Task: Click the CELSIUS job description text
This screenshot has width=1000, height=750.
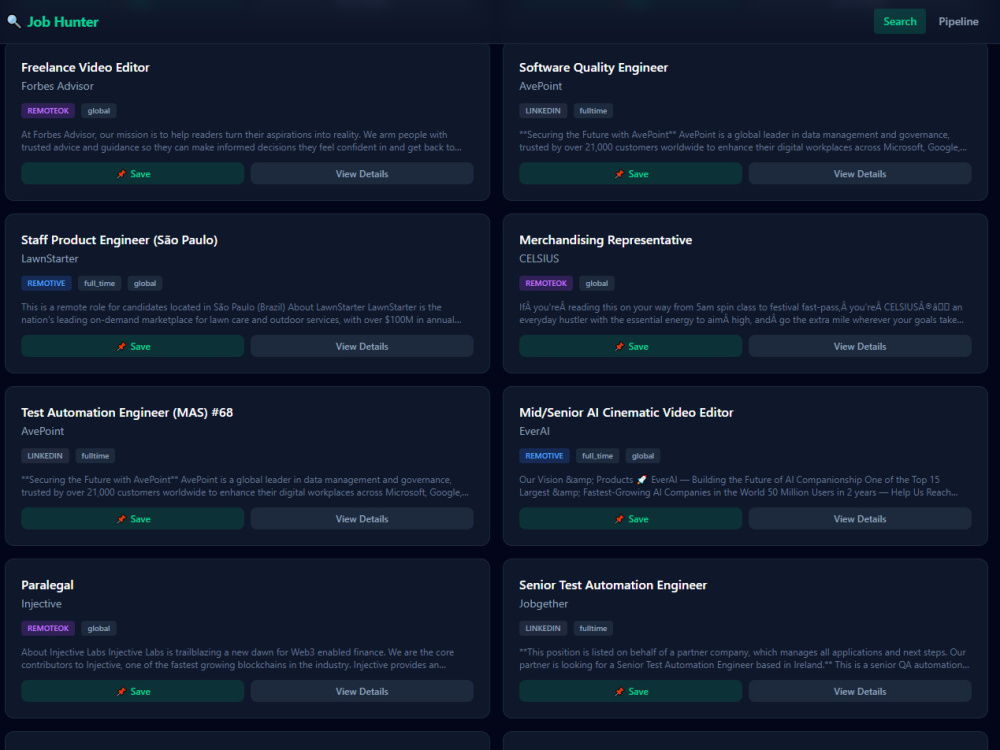Action: 741,314
